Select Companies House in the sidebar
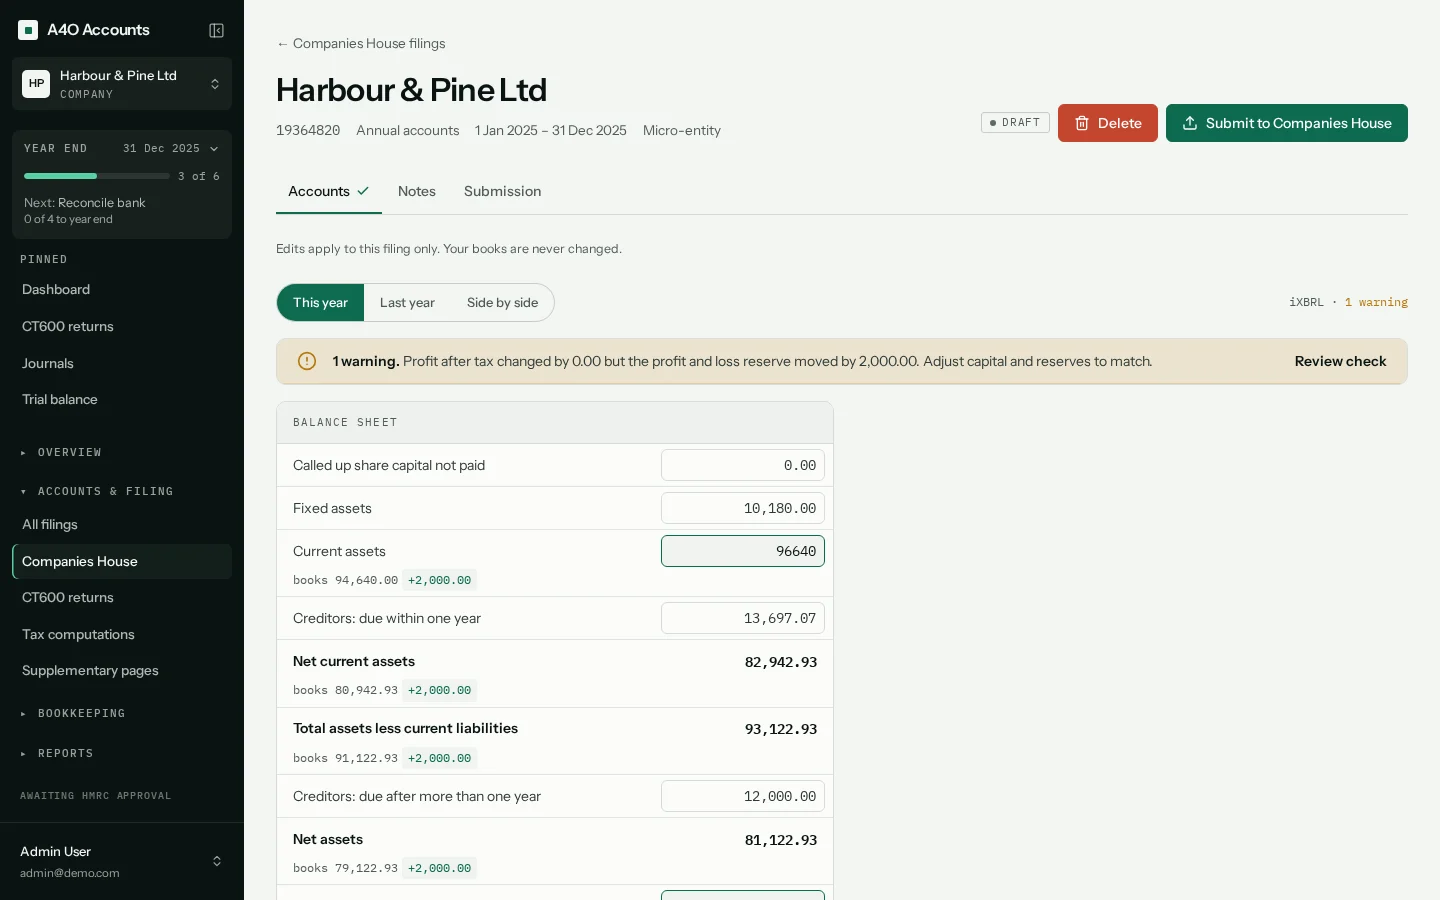 (x=122, y=561)
